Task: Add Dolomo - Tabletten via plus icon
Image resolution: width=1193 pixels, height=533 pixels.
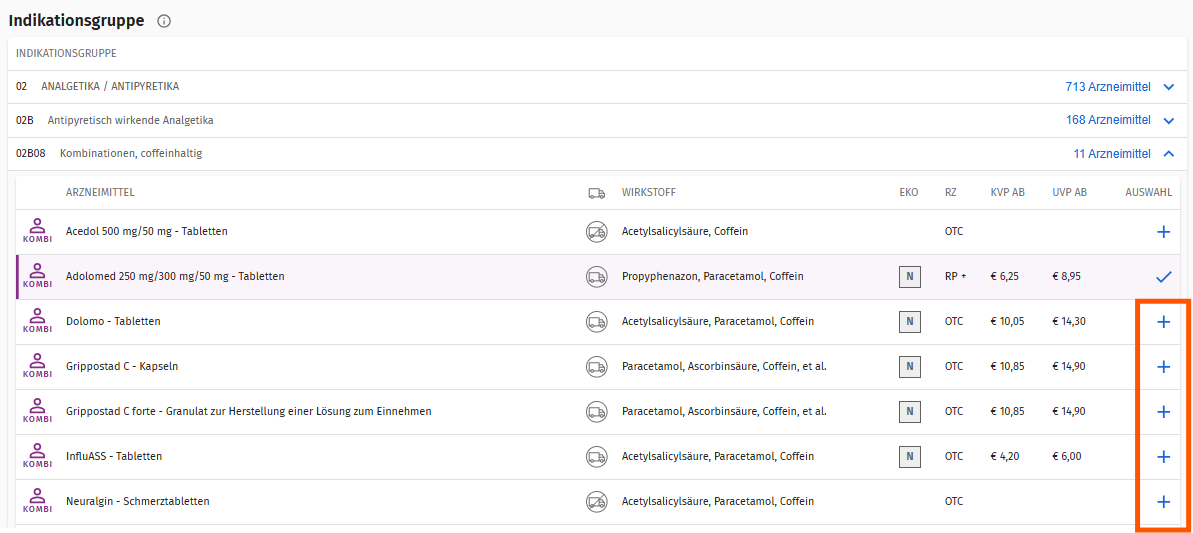Action: click(1163, 322)
